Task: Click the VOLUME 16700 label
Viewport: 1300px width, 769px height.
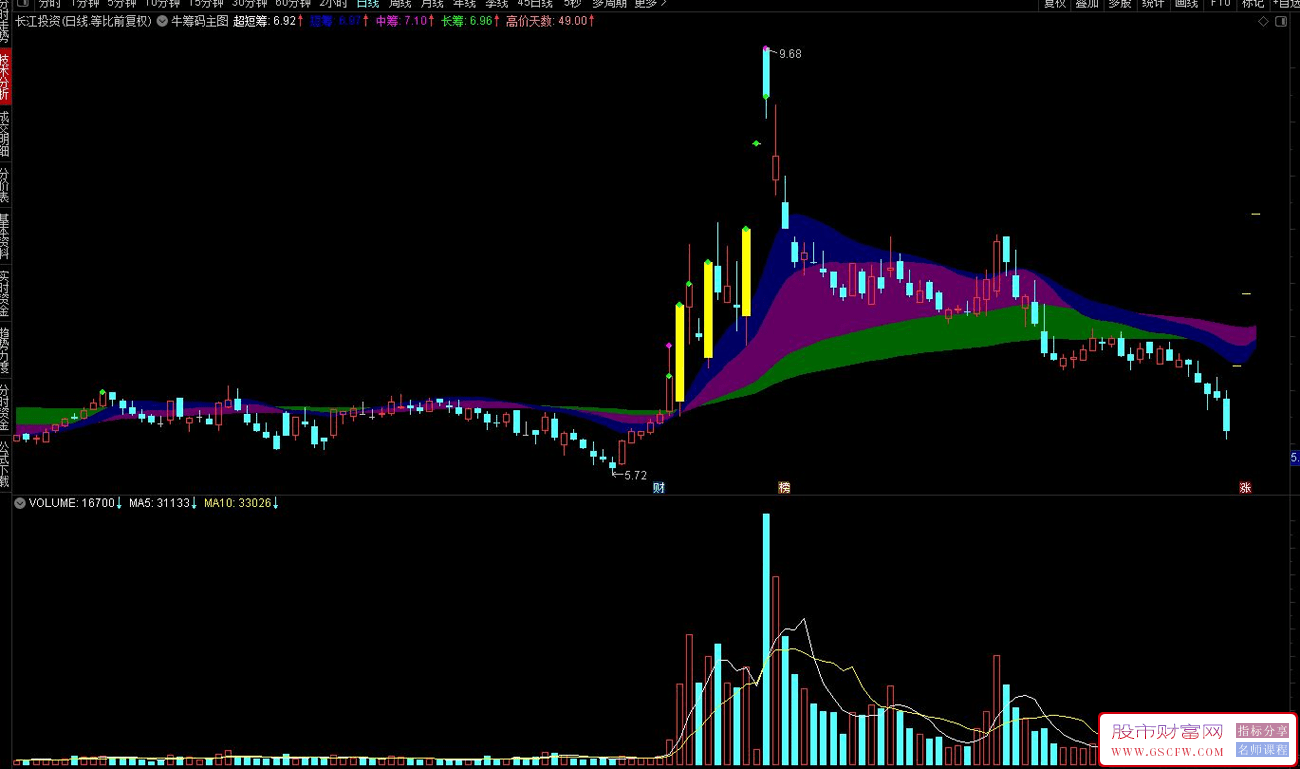Action: [75, 503]
